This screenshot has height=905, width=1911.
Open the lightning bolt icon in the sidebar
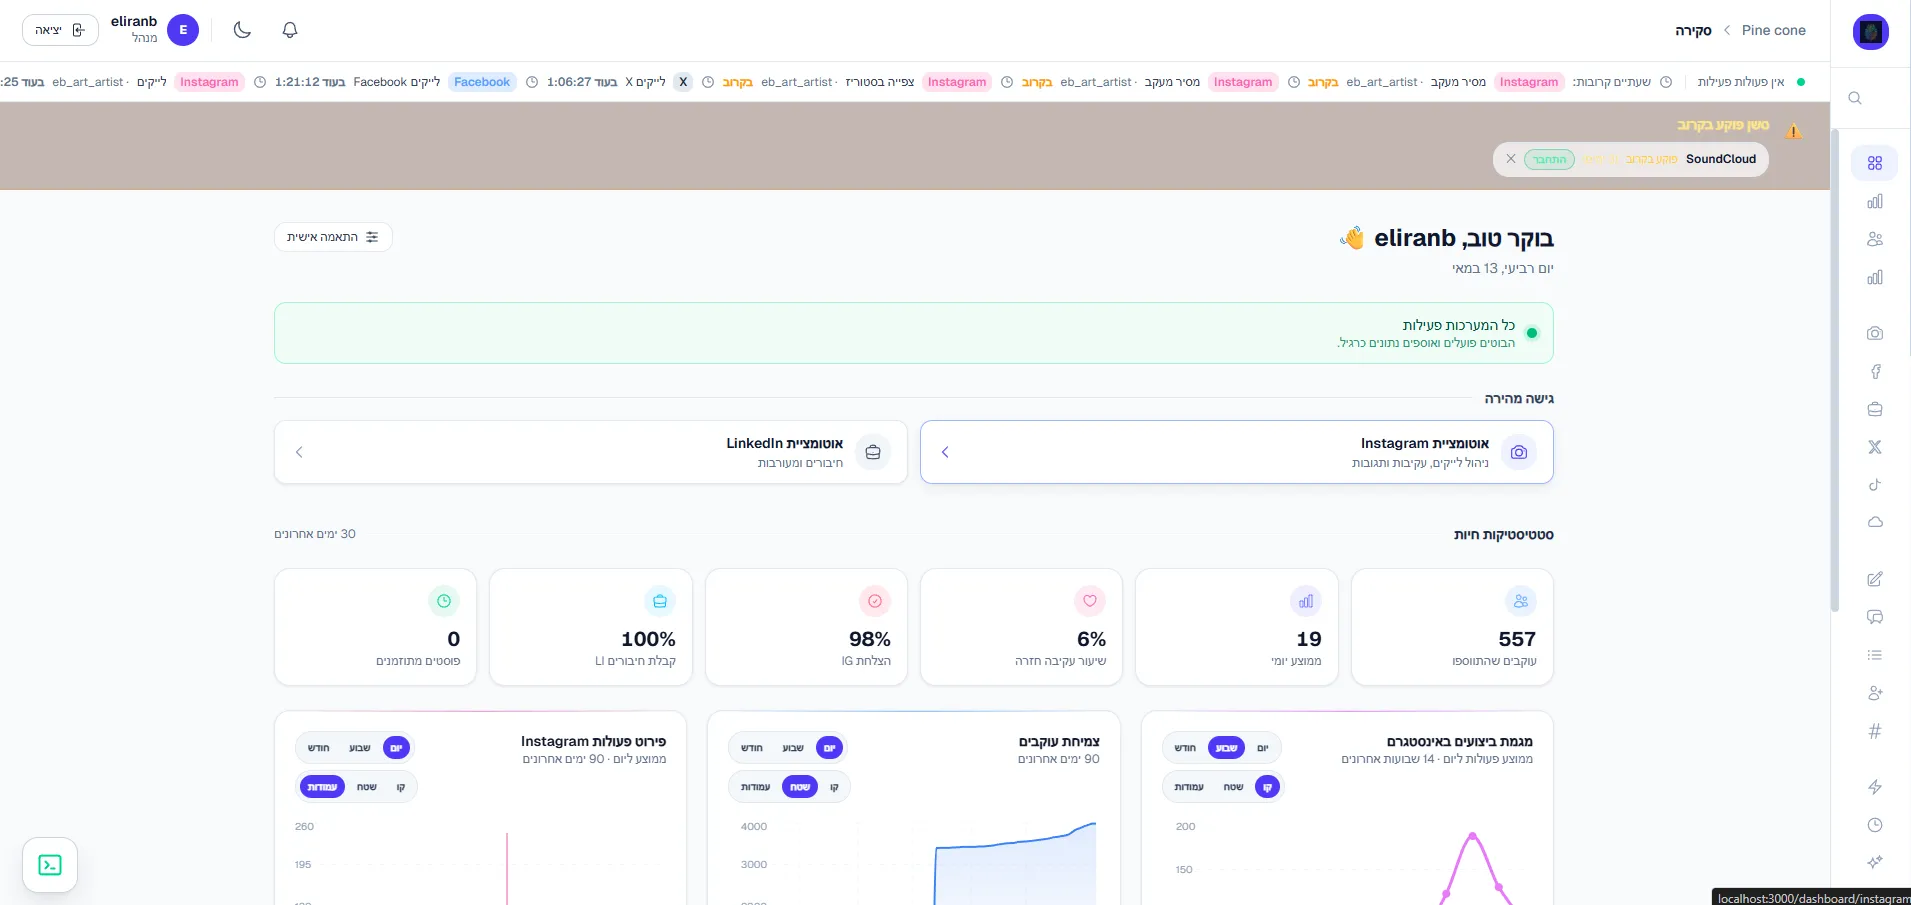[x=1875, y=787]
